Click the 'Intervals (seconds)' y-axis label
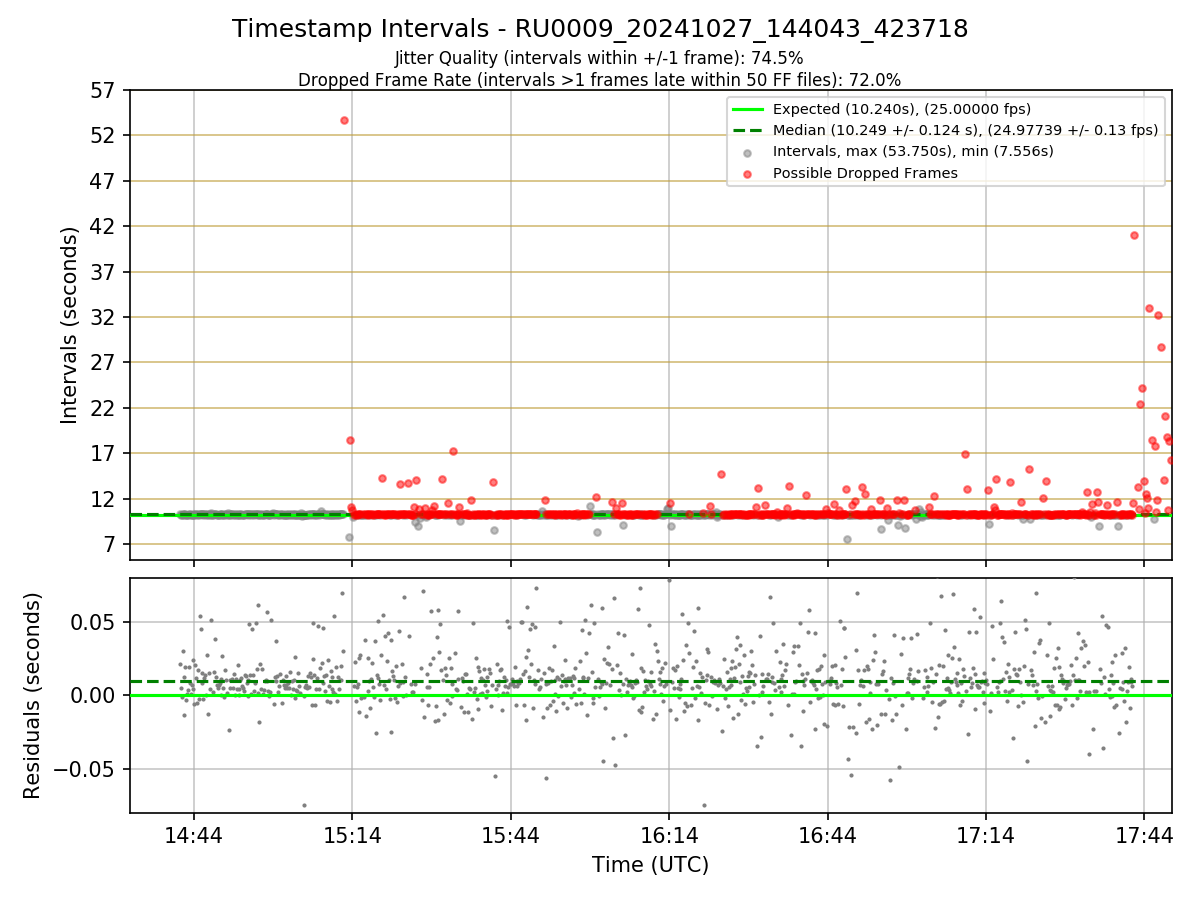The image size is (1200, 900). 69,325
